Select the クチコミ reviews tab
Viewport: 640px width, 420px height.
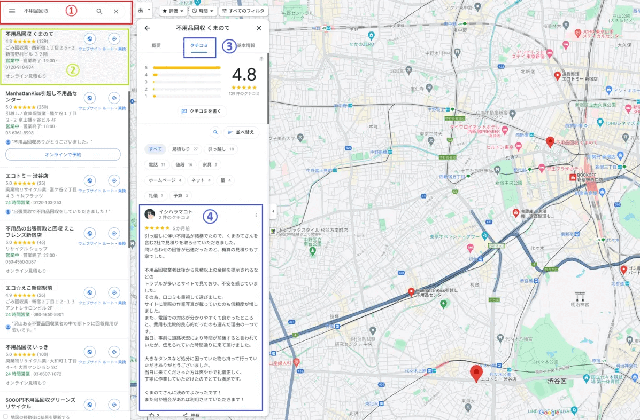[199, 46]
